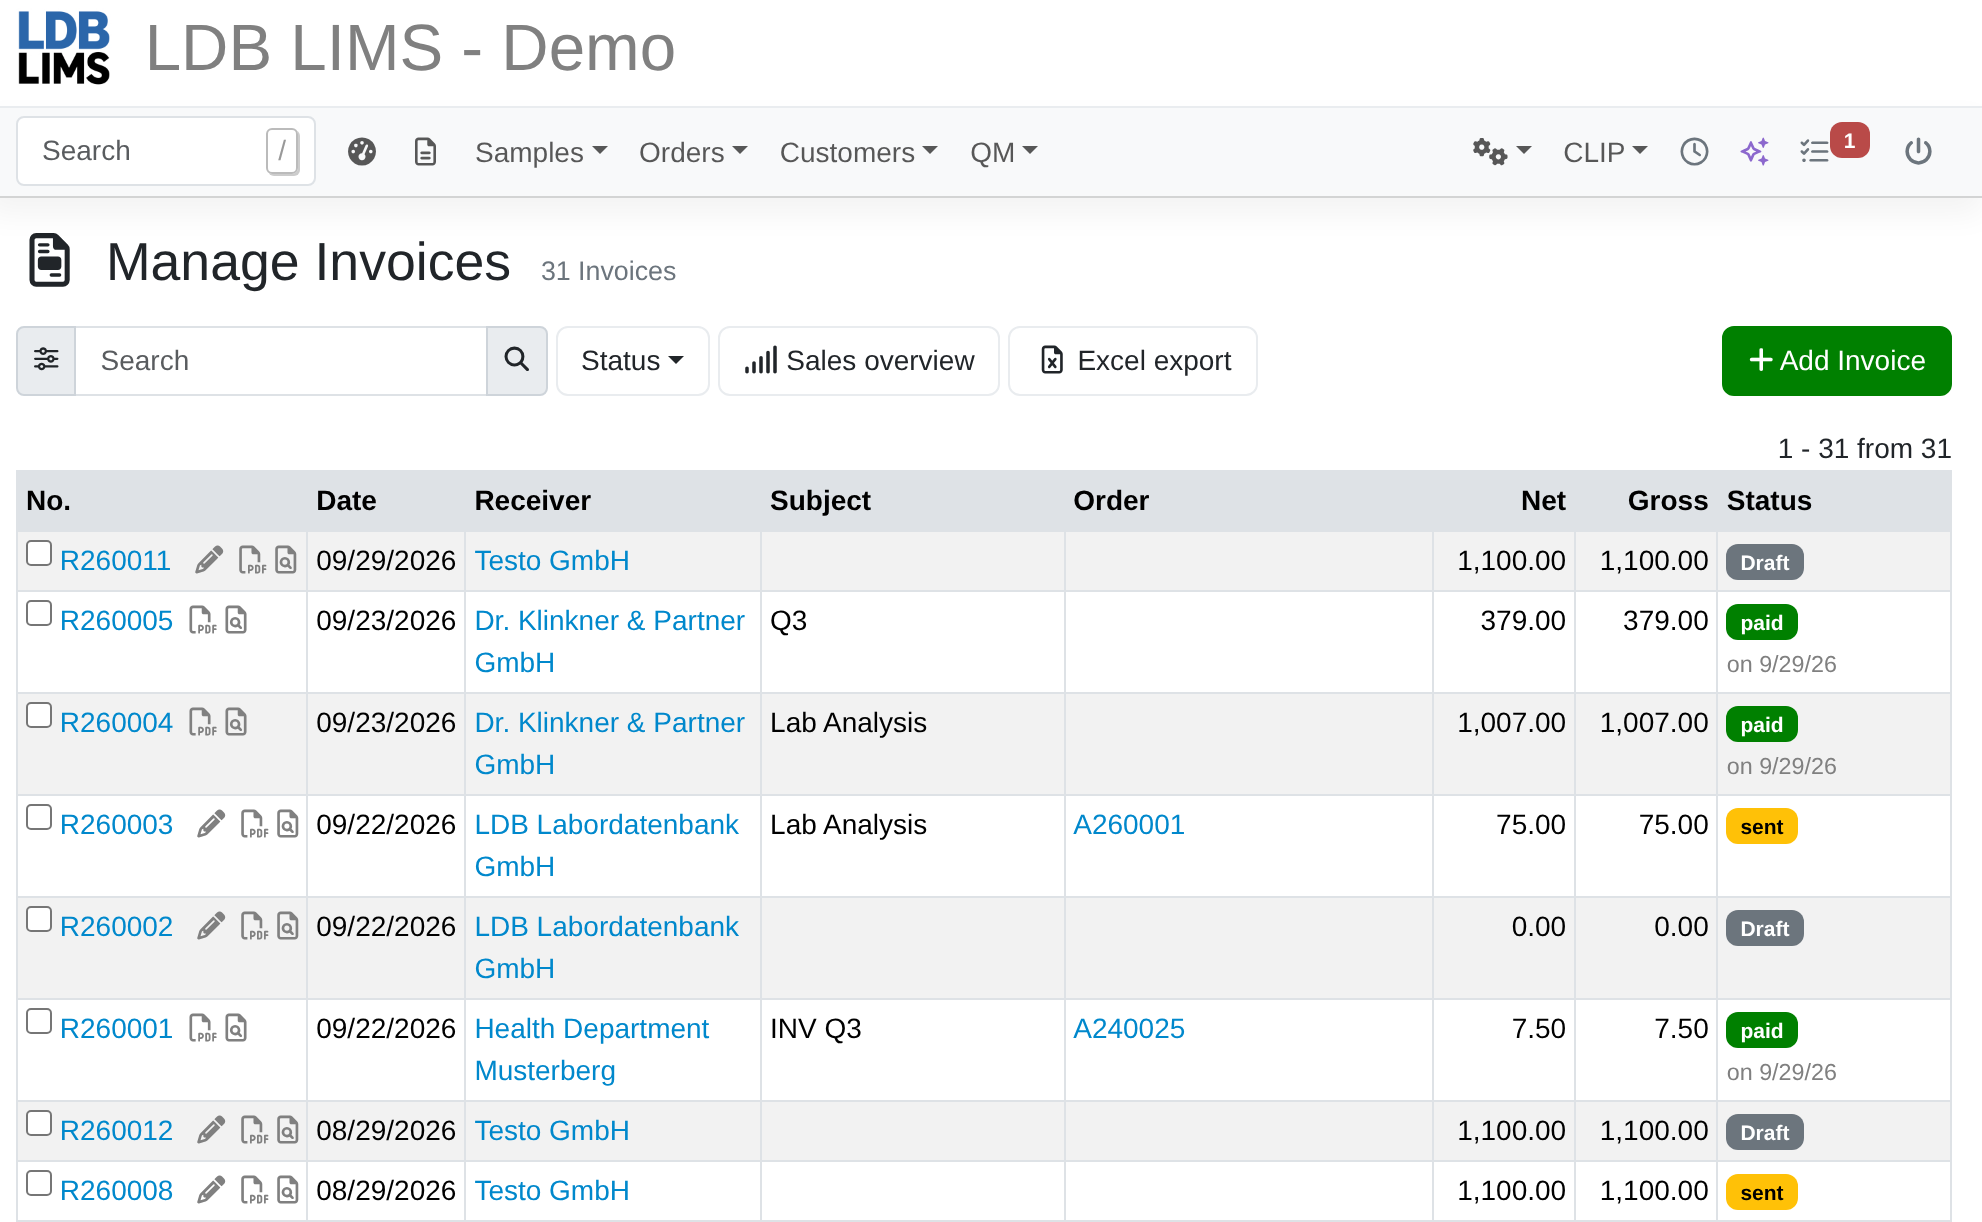This screenshot has width=1982, height=1222.
Task: Download PDF of invoice R260002
Action: click(x=254, y=926)
